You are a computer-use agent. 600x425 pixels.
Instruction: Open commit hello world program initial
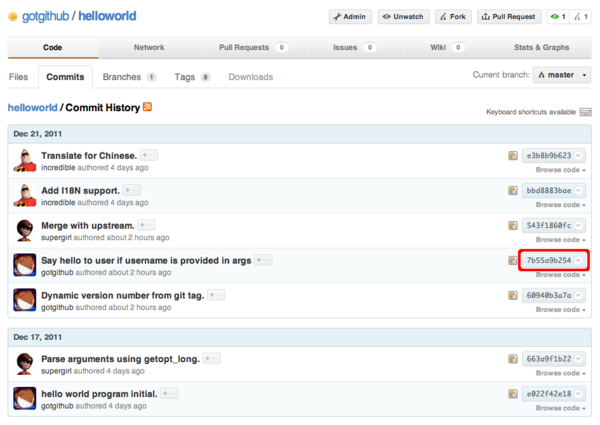(99, 394)
